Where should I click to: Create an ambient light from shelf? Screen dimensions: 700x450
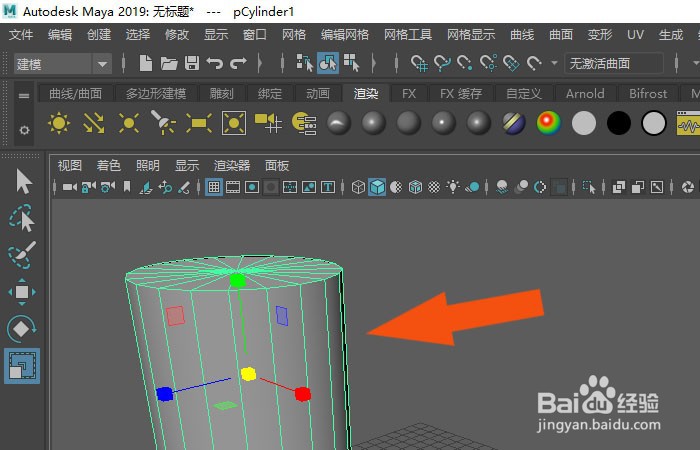point(59,123)
